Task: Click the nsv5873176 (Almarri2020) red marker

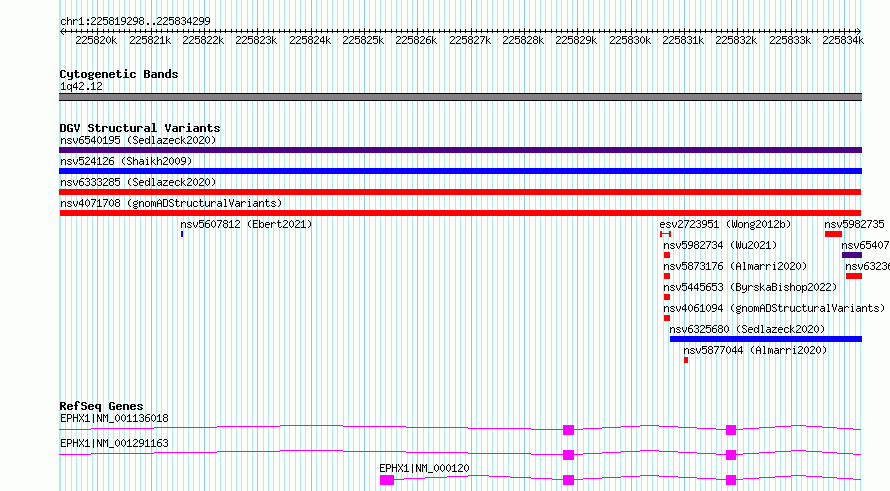Action: pyautogui.click(x=667, y=276)
